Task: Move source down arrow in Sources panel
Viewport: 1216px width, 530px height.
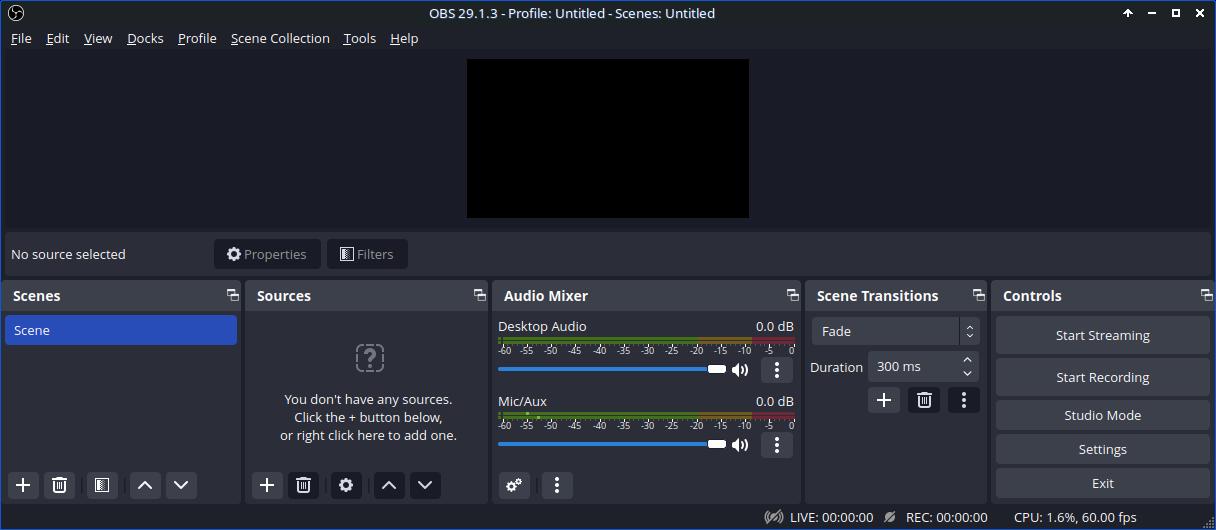Action: pos(425,485)
